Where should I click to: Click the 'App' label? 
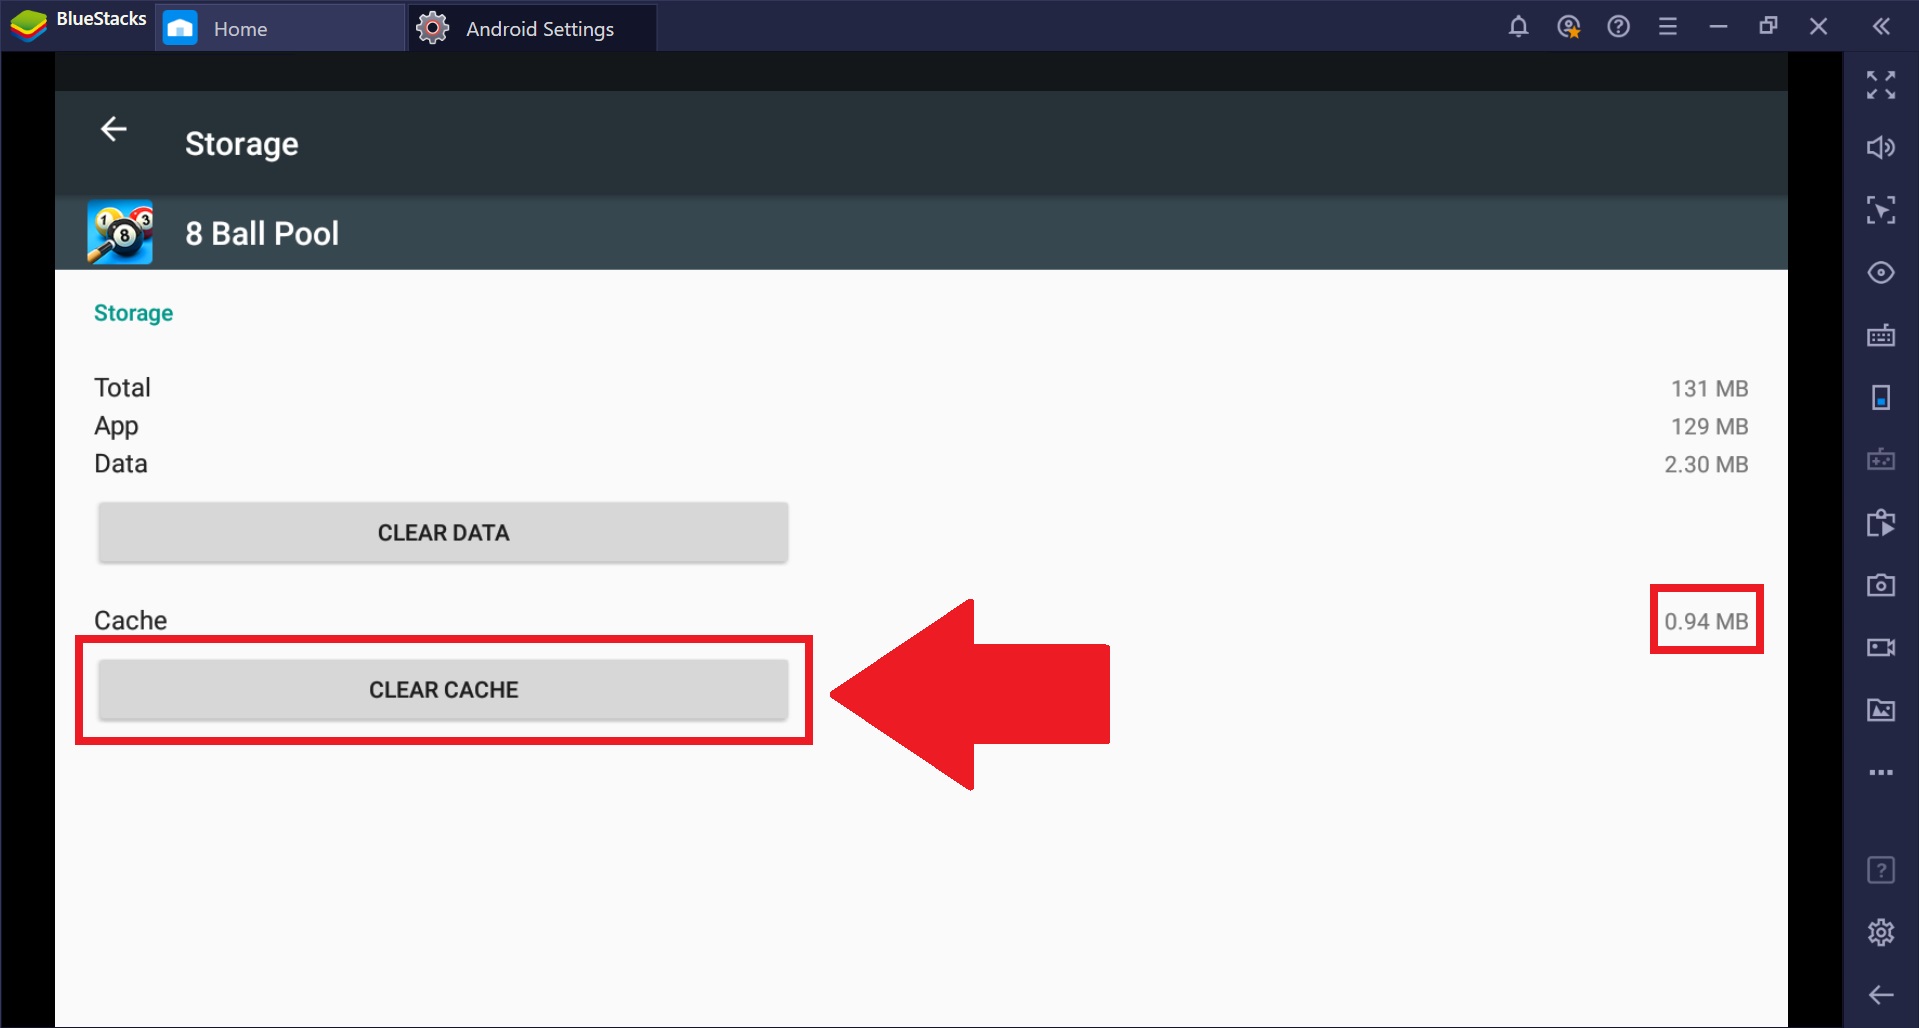coord(116,427)
